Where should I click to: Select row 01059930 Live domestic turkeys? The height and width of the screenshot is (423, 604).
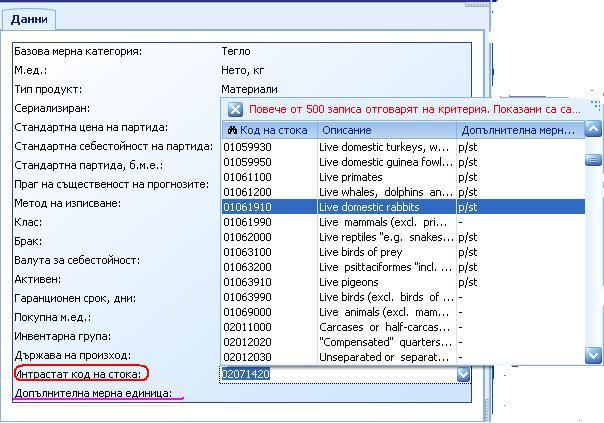click(403, 147)
